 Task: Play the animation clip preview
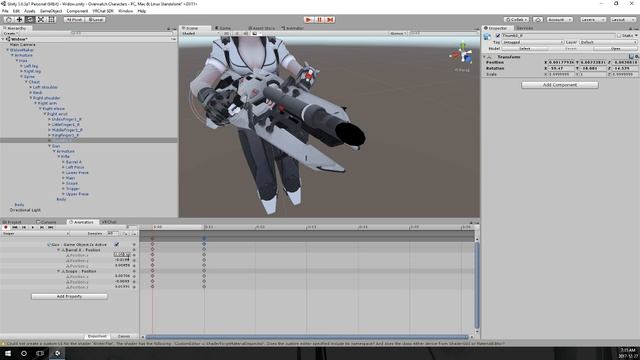coord(33,227)
